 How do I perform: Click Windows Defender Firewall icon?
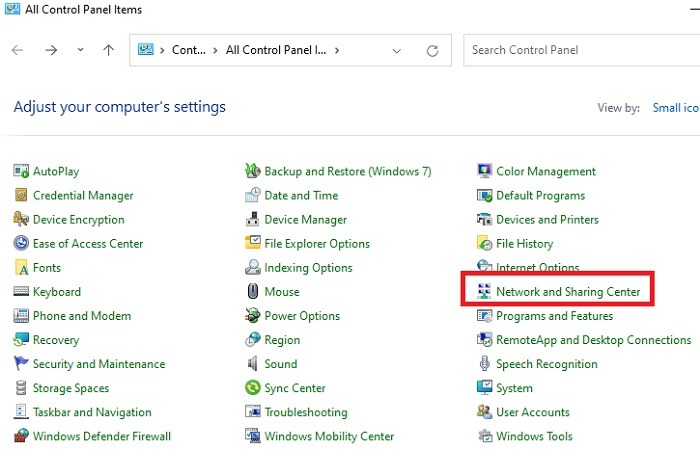pos(21,436)
